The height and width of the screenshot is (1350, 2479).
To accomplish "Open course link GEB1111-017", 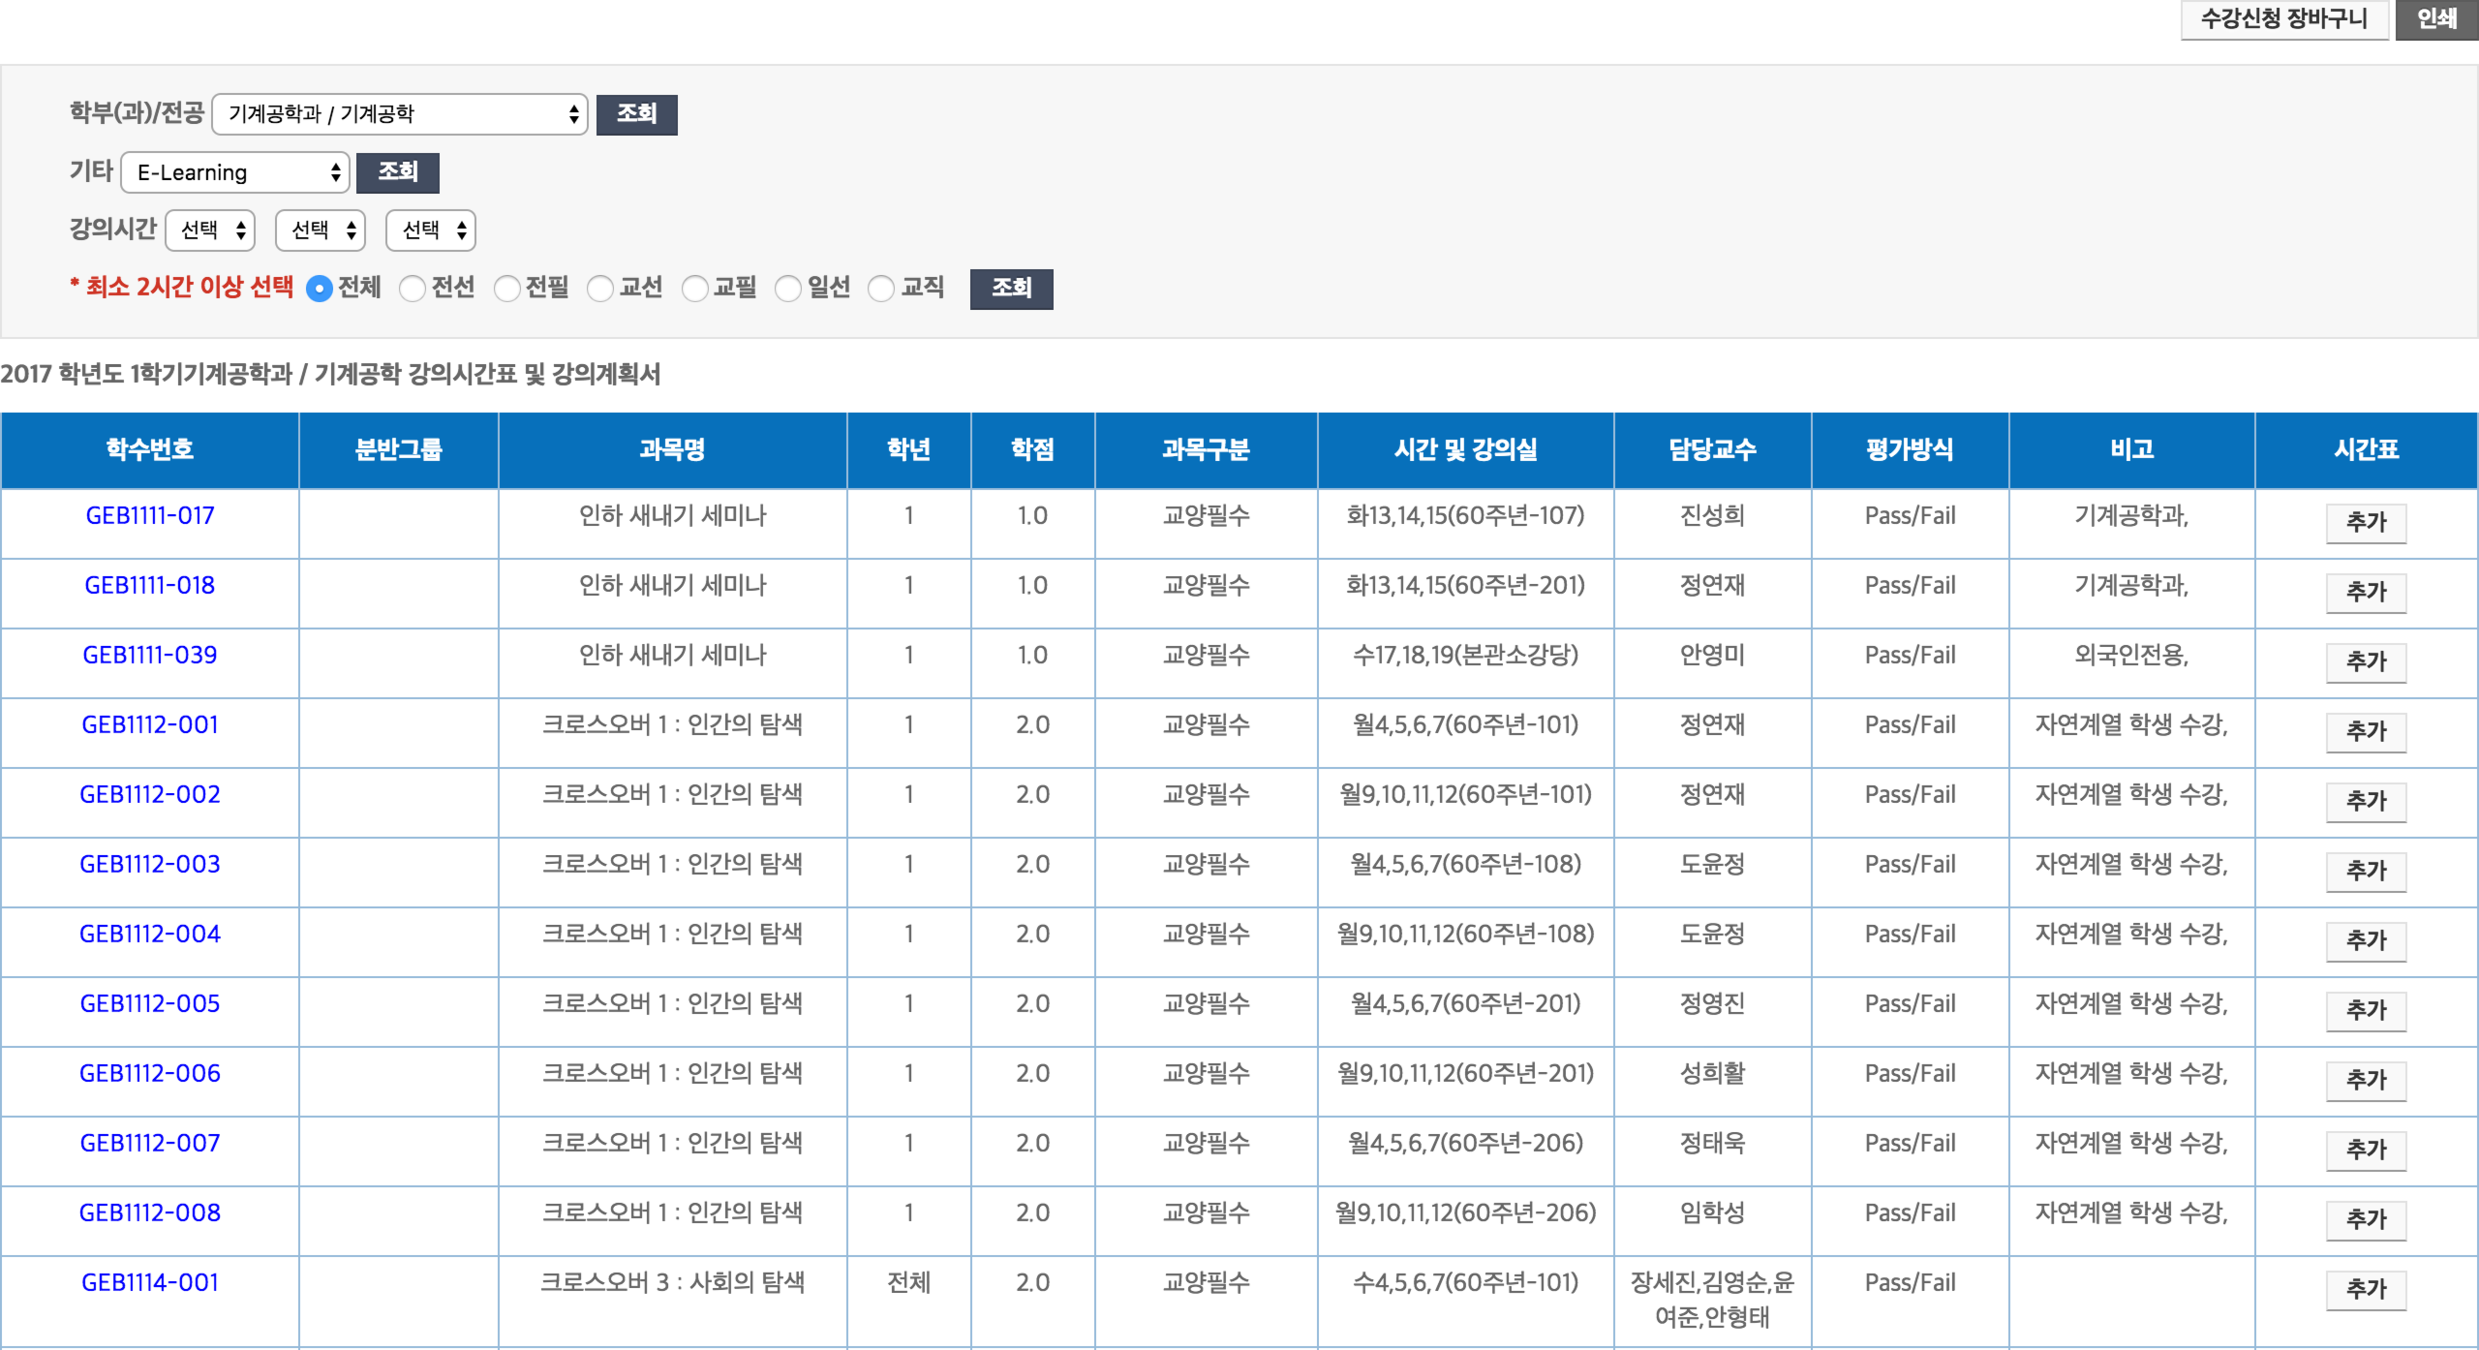I will click(x=150, y=516).
